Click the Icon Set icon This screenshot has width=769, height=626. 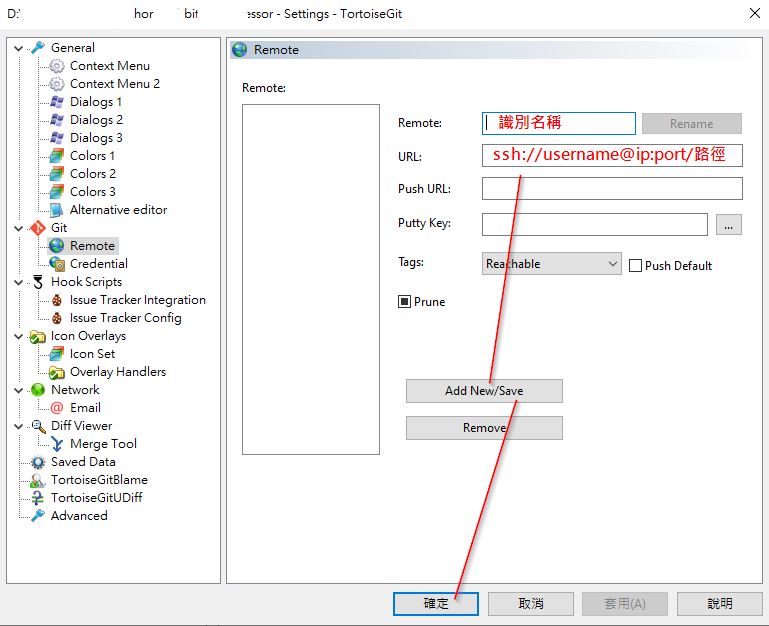pos(57,354)
